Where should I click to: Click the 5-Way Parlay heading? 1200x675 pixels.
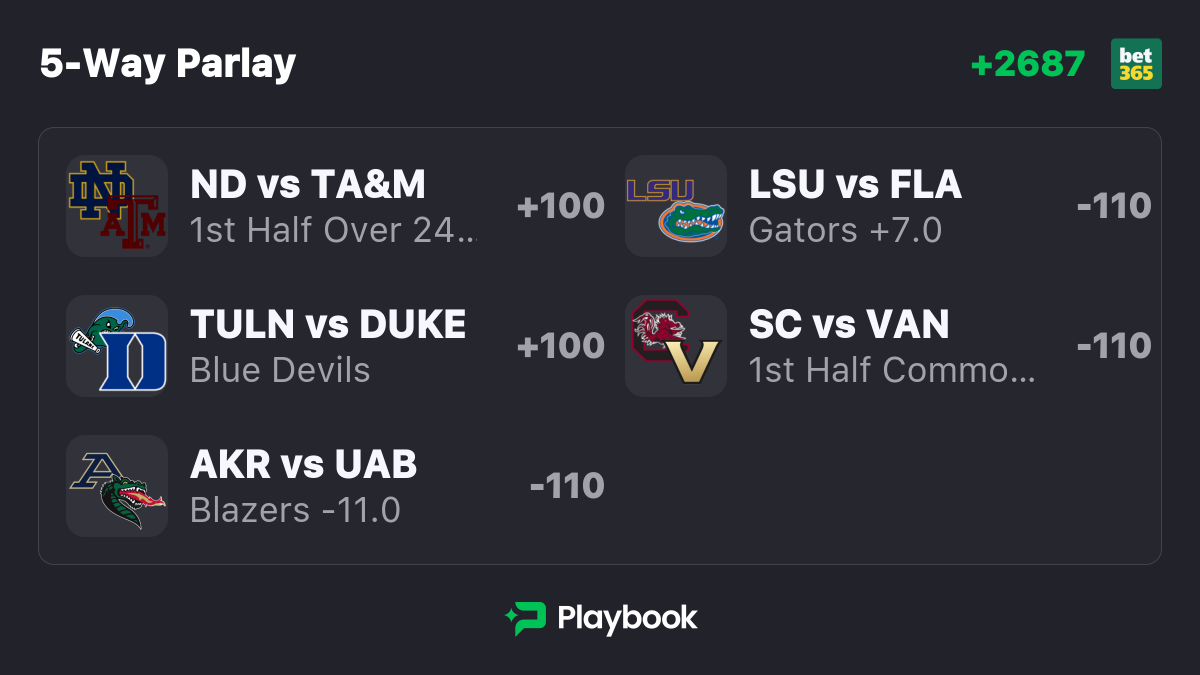click(168, 64)
